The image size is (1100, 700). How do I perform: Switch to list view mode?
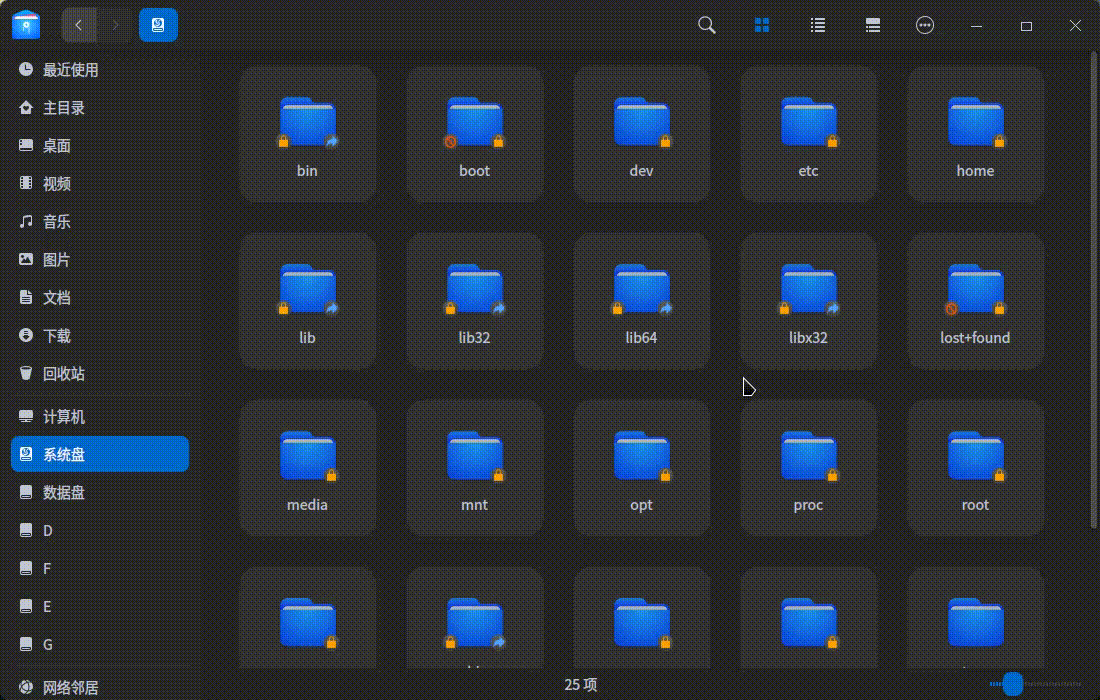pos(817,25)
